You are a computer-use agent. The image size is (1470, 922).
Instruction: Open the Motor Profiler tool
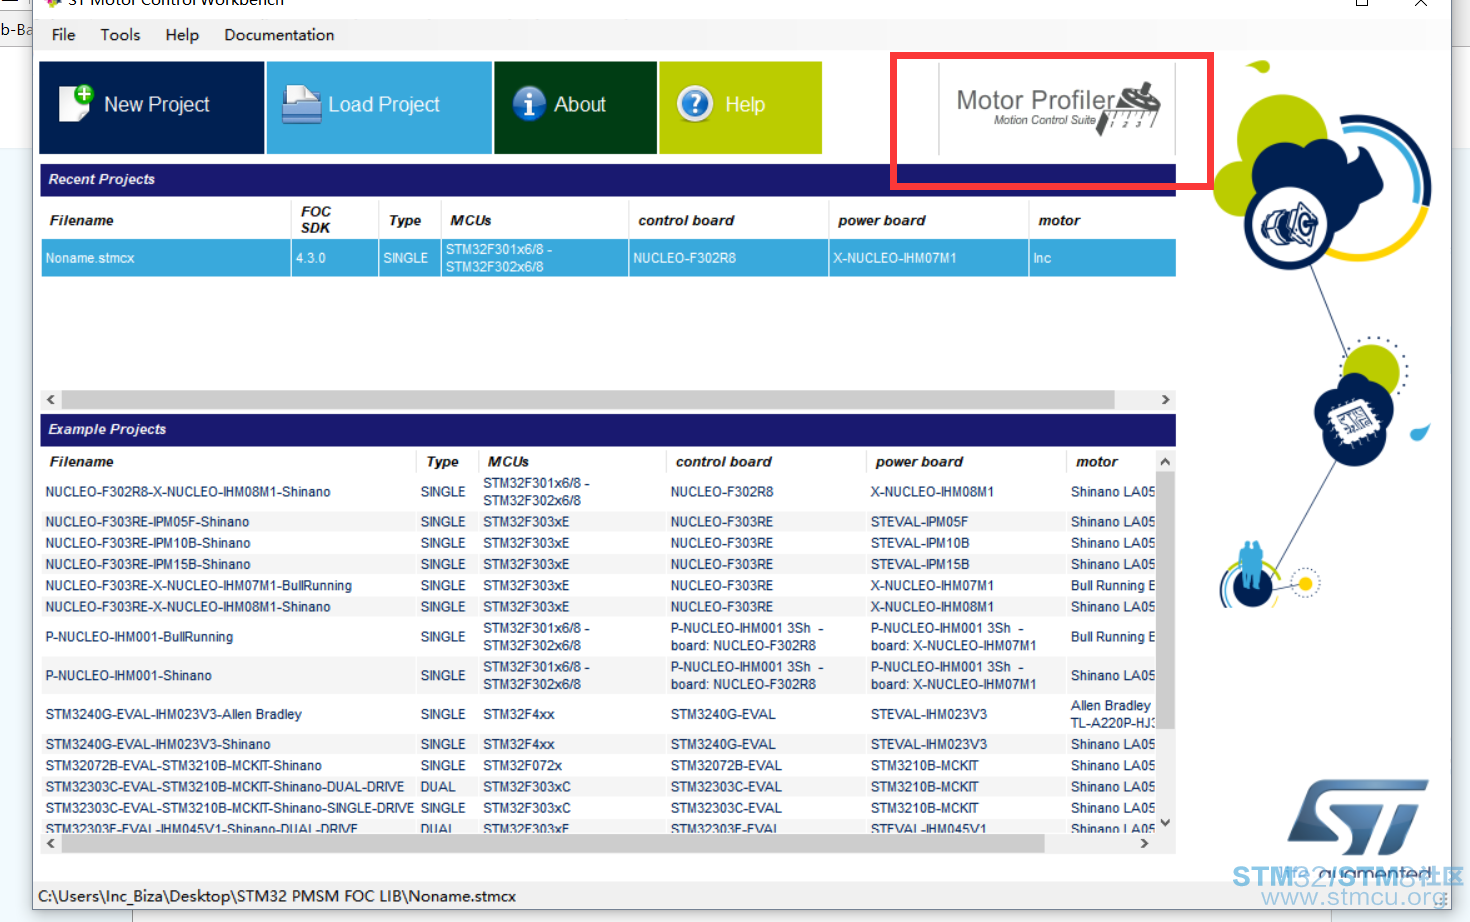1057,109
